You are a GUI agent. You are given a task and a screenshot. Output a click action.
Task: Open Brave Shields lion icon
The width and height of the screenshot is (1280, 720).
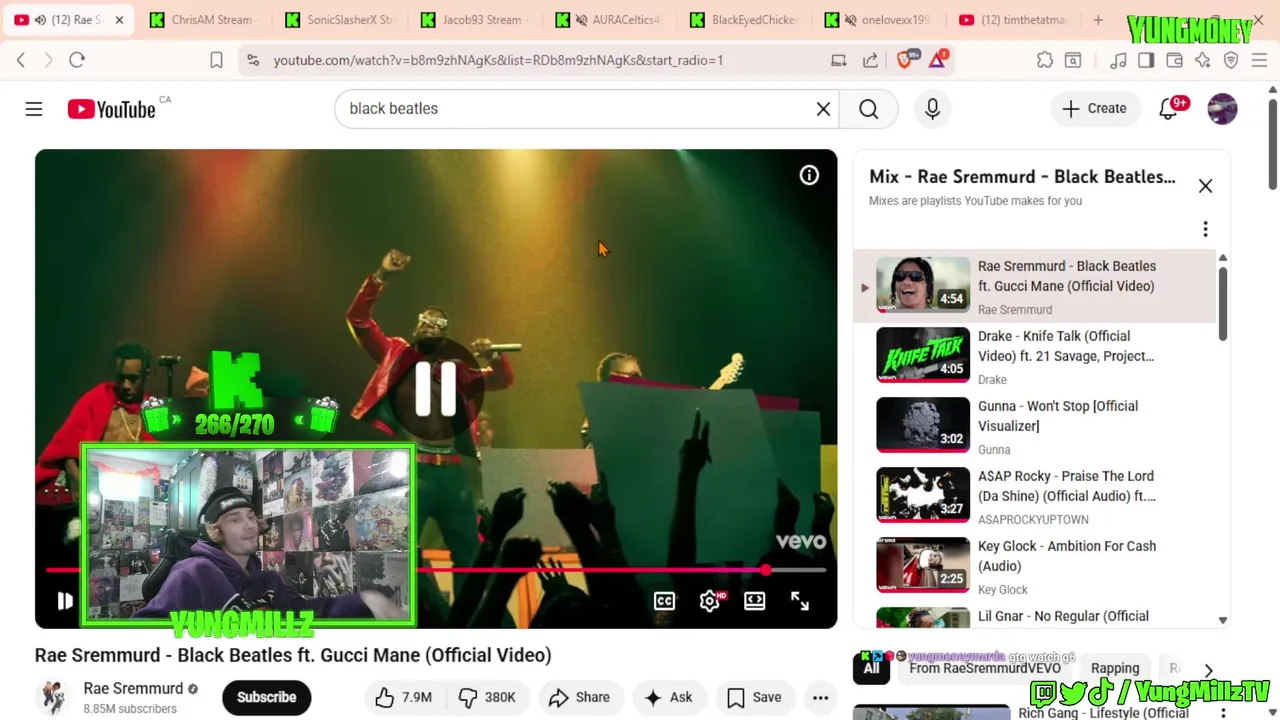tap(906, 60)
